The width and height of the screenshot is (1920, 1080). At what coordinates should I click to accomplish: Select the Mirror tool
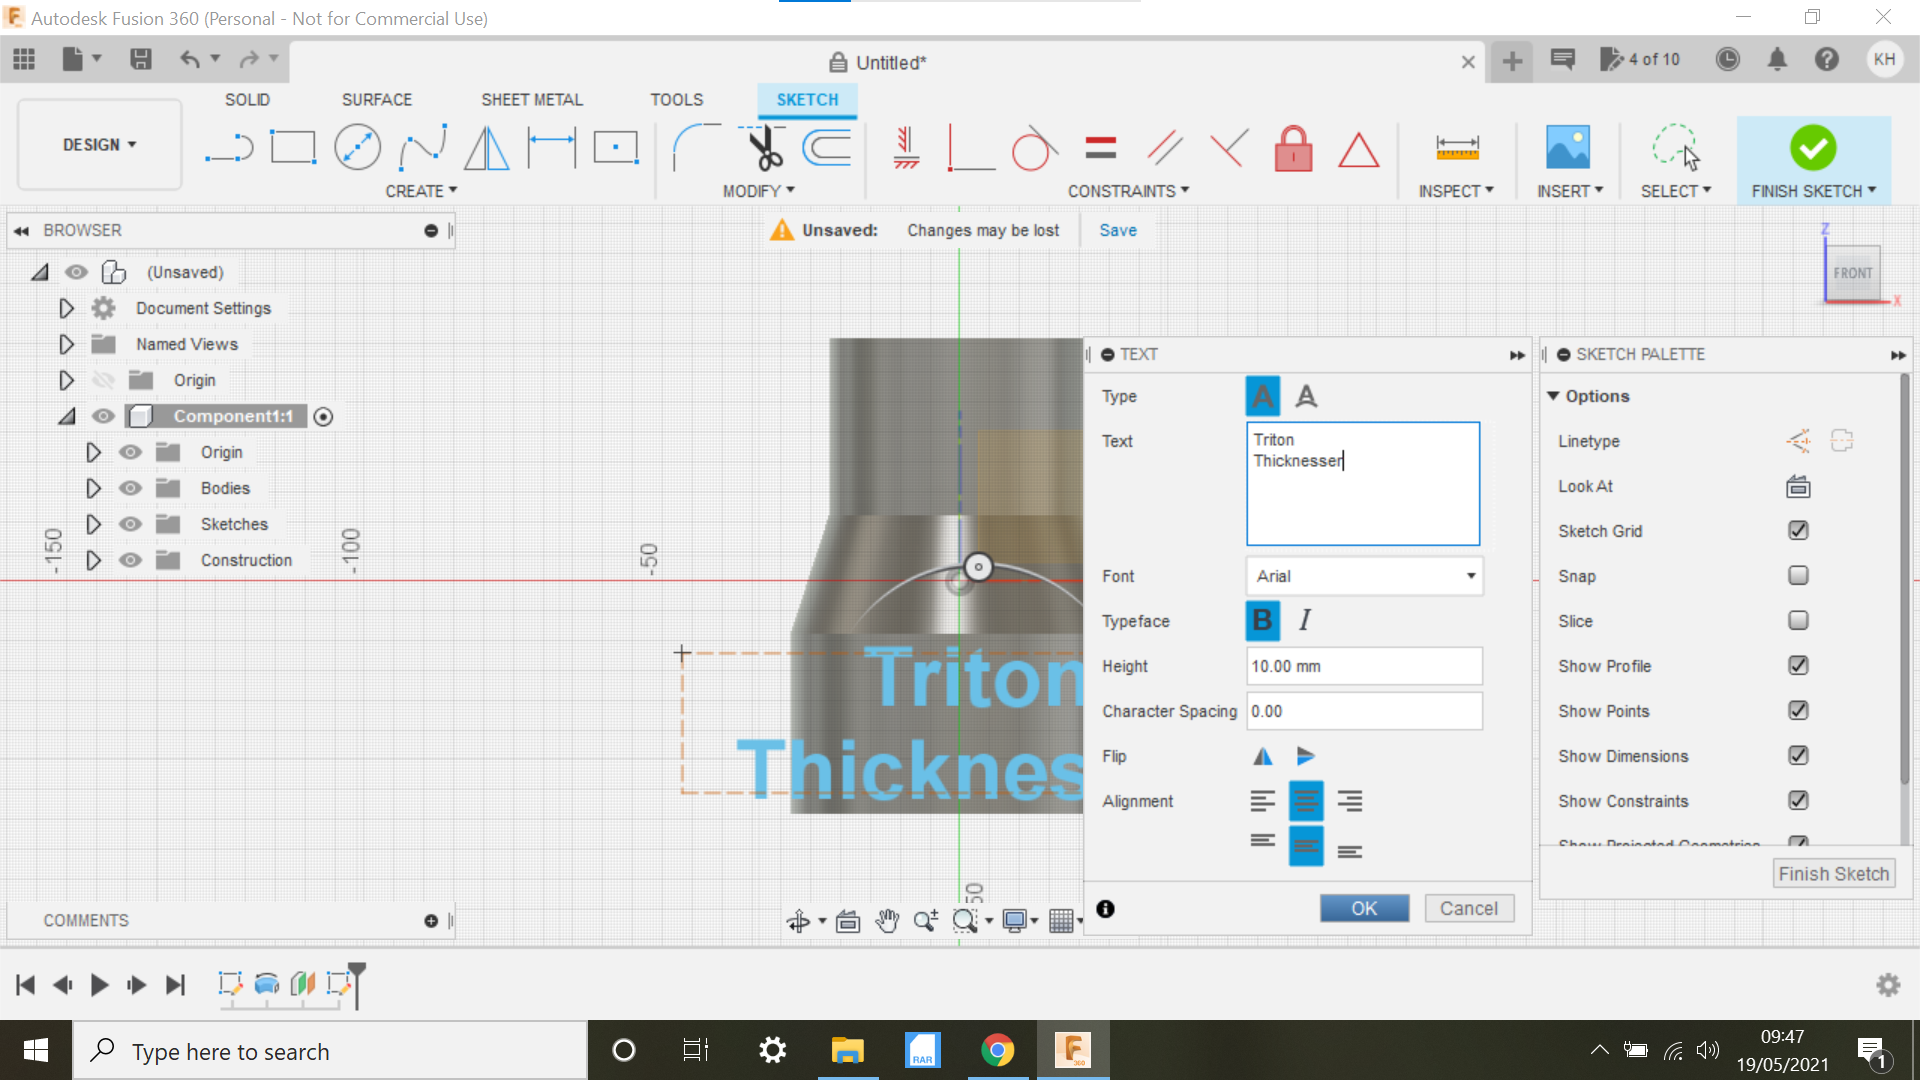[487, 148]
